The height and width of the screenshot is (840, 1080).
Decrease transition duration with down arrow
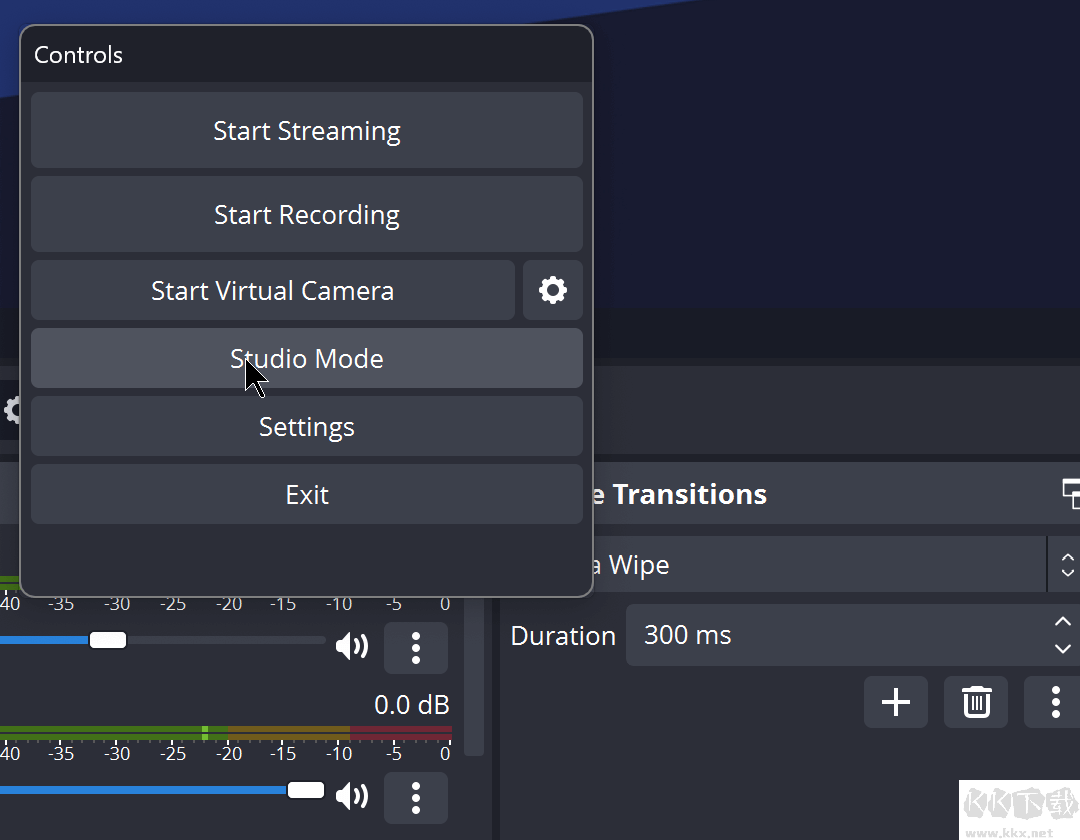(x=1062, y=648)
